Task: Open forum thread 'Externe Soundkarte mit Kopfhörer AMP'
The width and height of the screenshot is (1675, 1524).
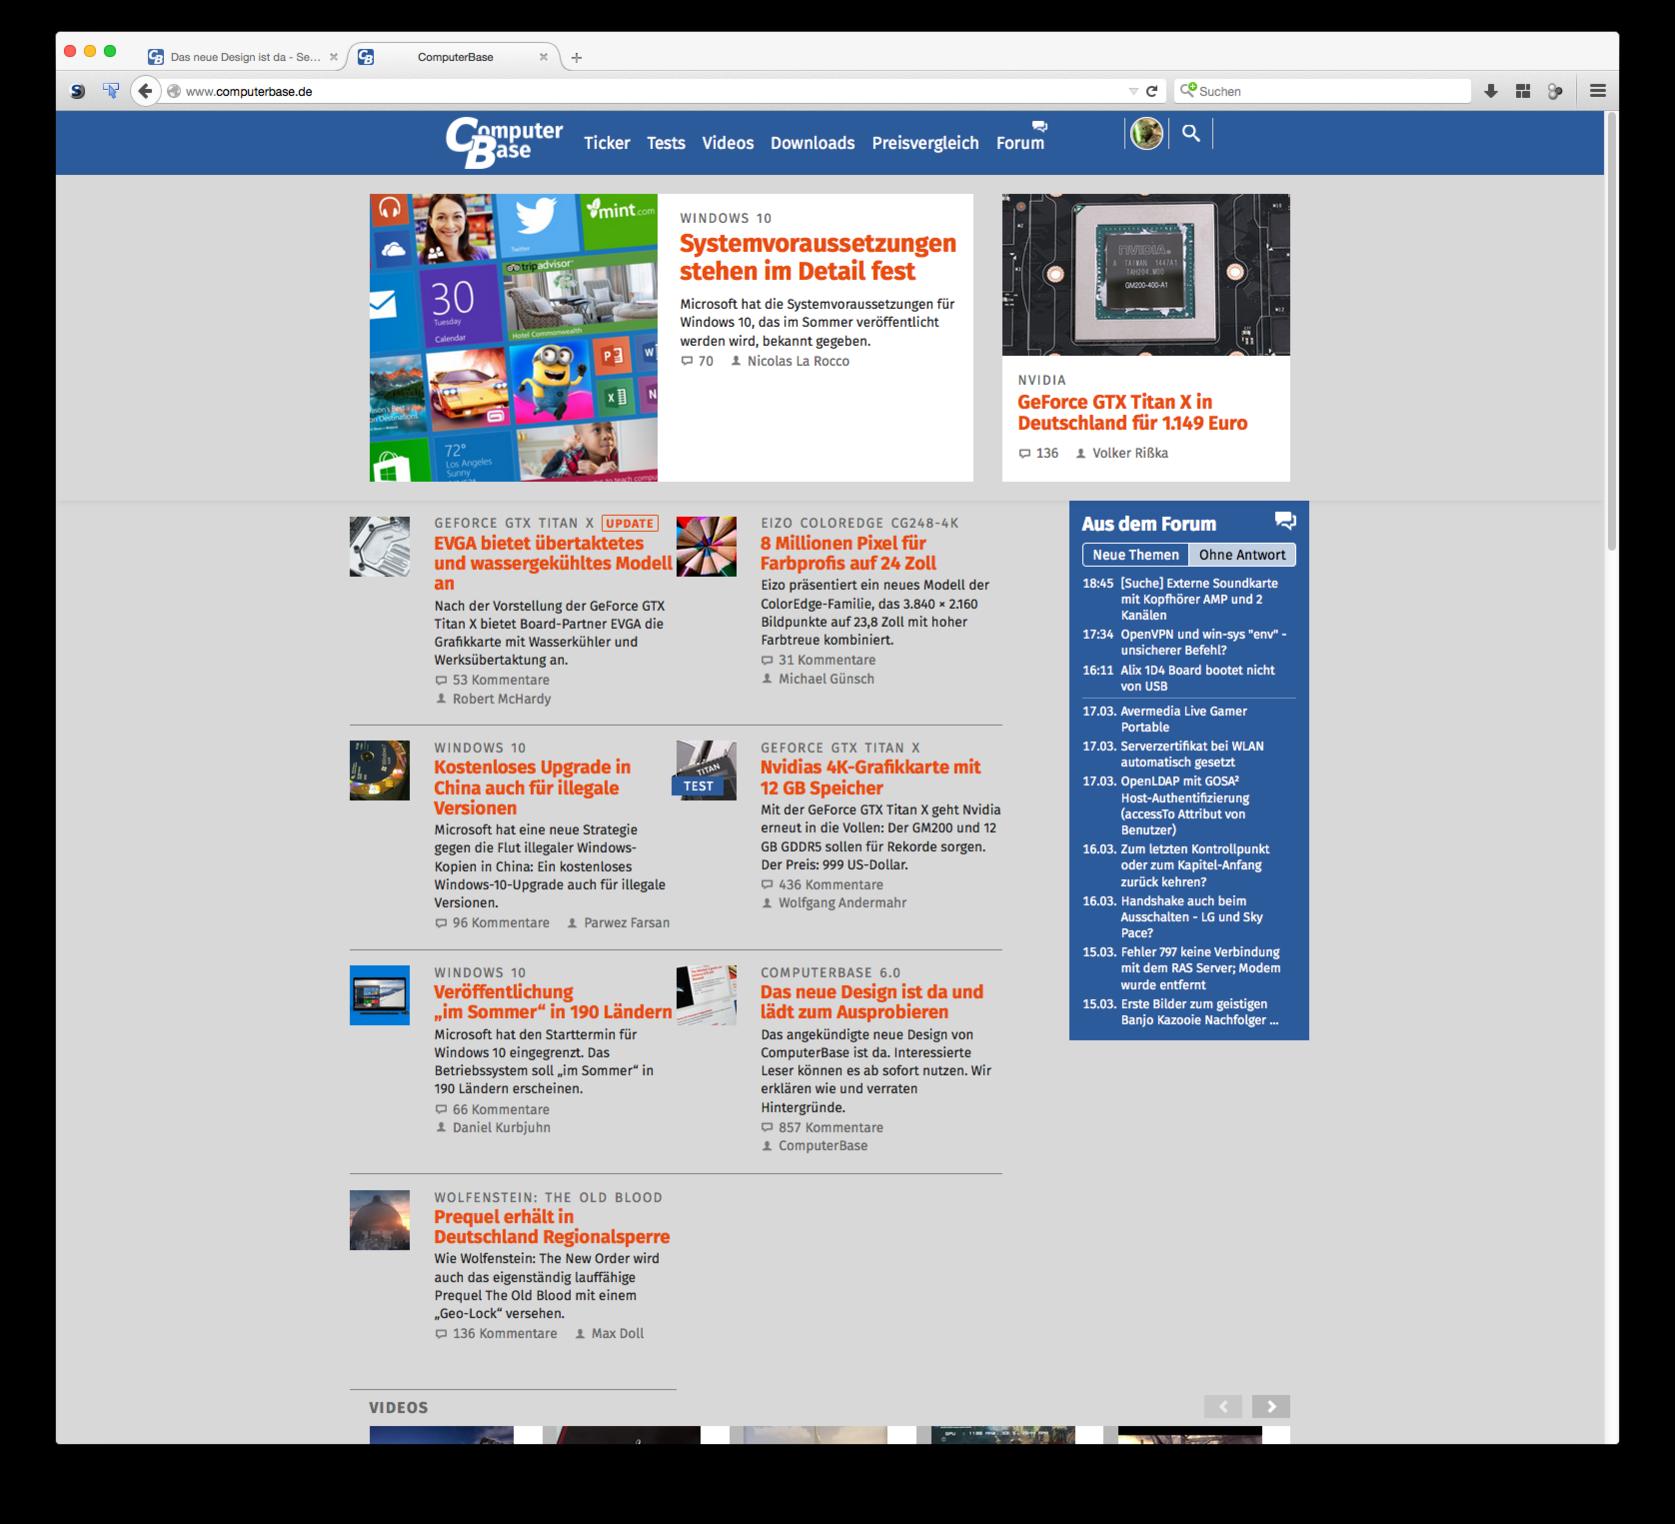Action: pos(1199,599)
